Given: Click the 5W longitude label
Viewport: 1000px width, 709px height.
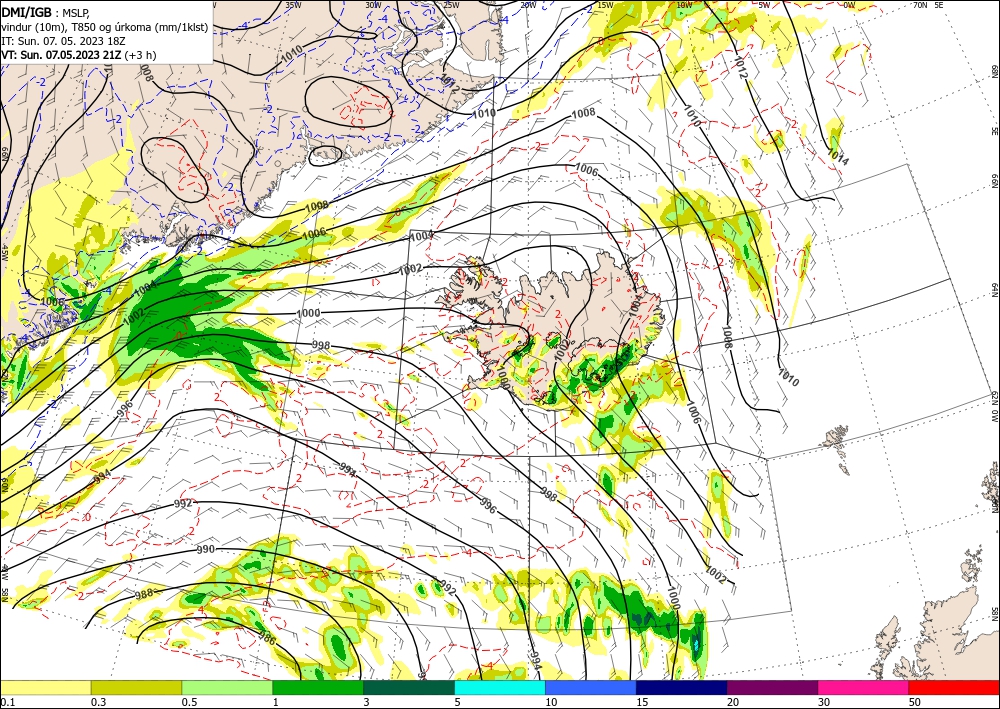Looking at the screenshot, I should 764,5.
